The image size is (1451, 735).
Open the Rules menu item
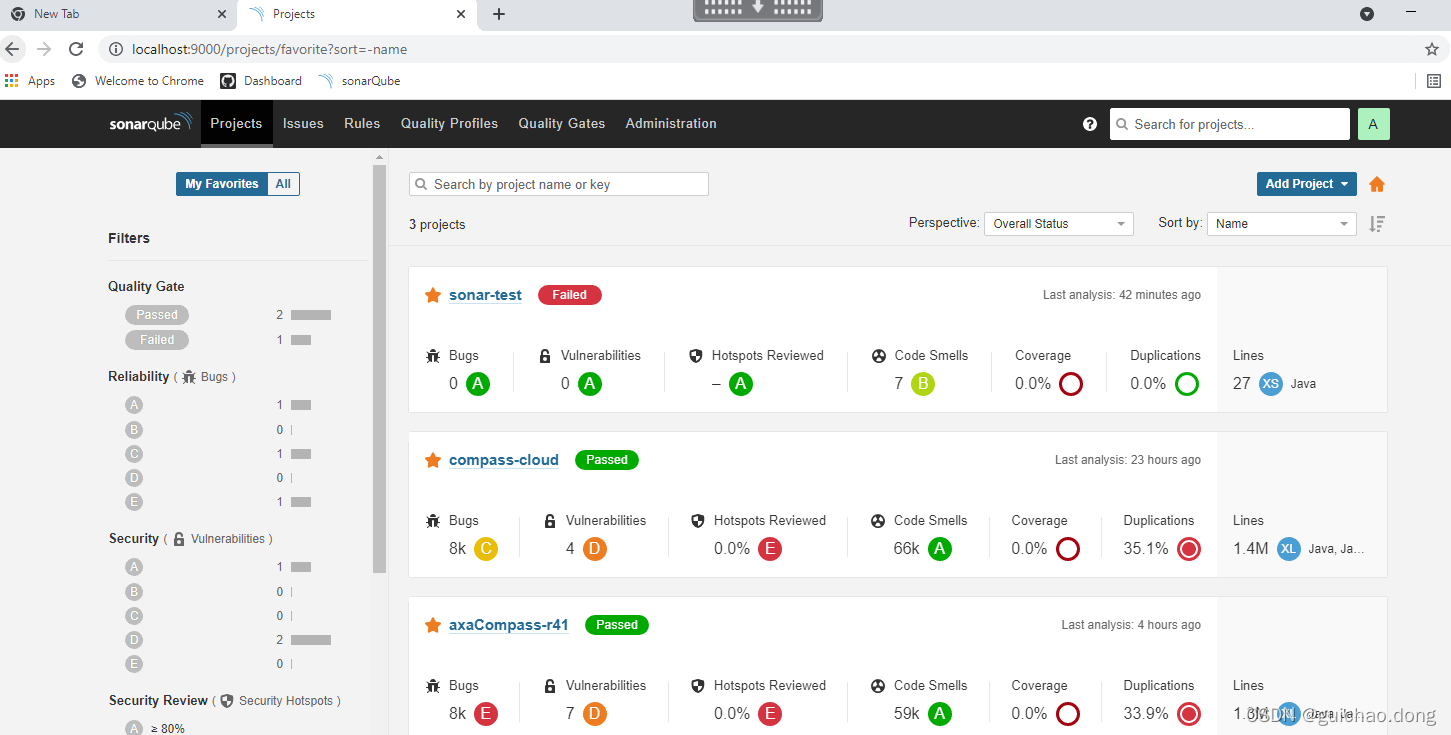362,124
